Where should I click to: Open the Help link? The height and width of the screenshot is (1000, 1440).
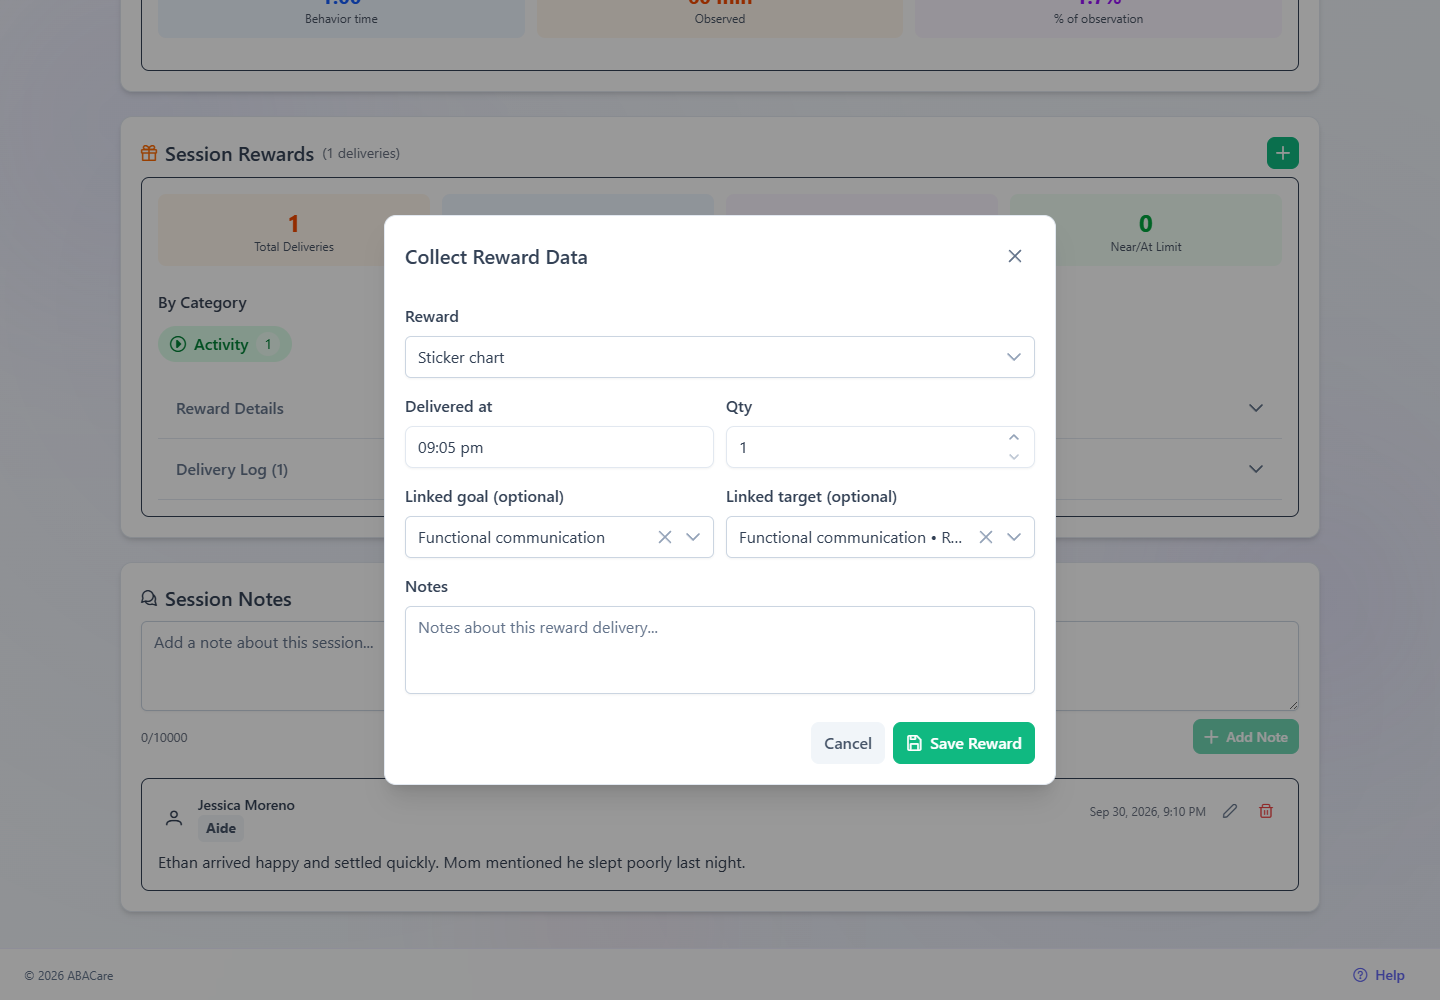click(1379, 975)
